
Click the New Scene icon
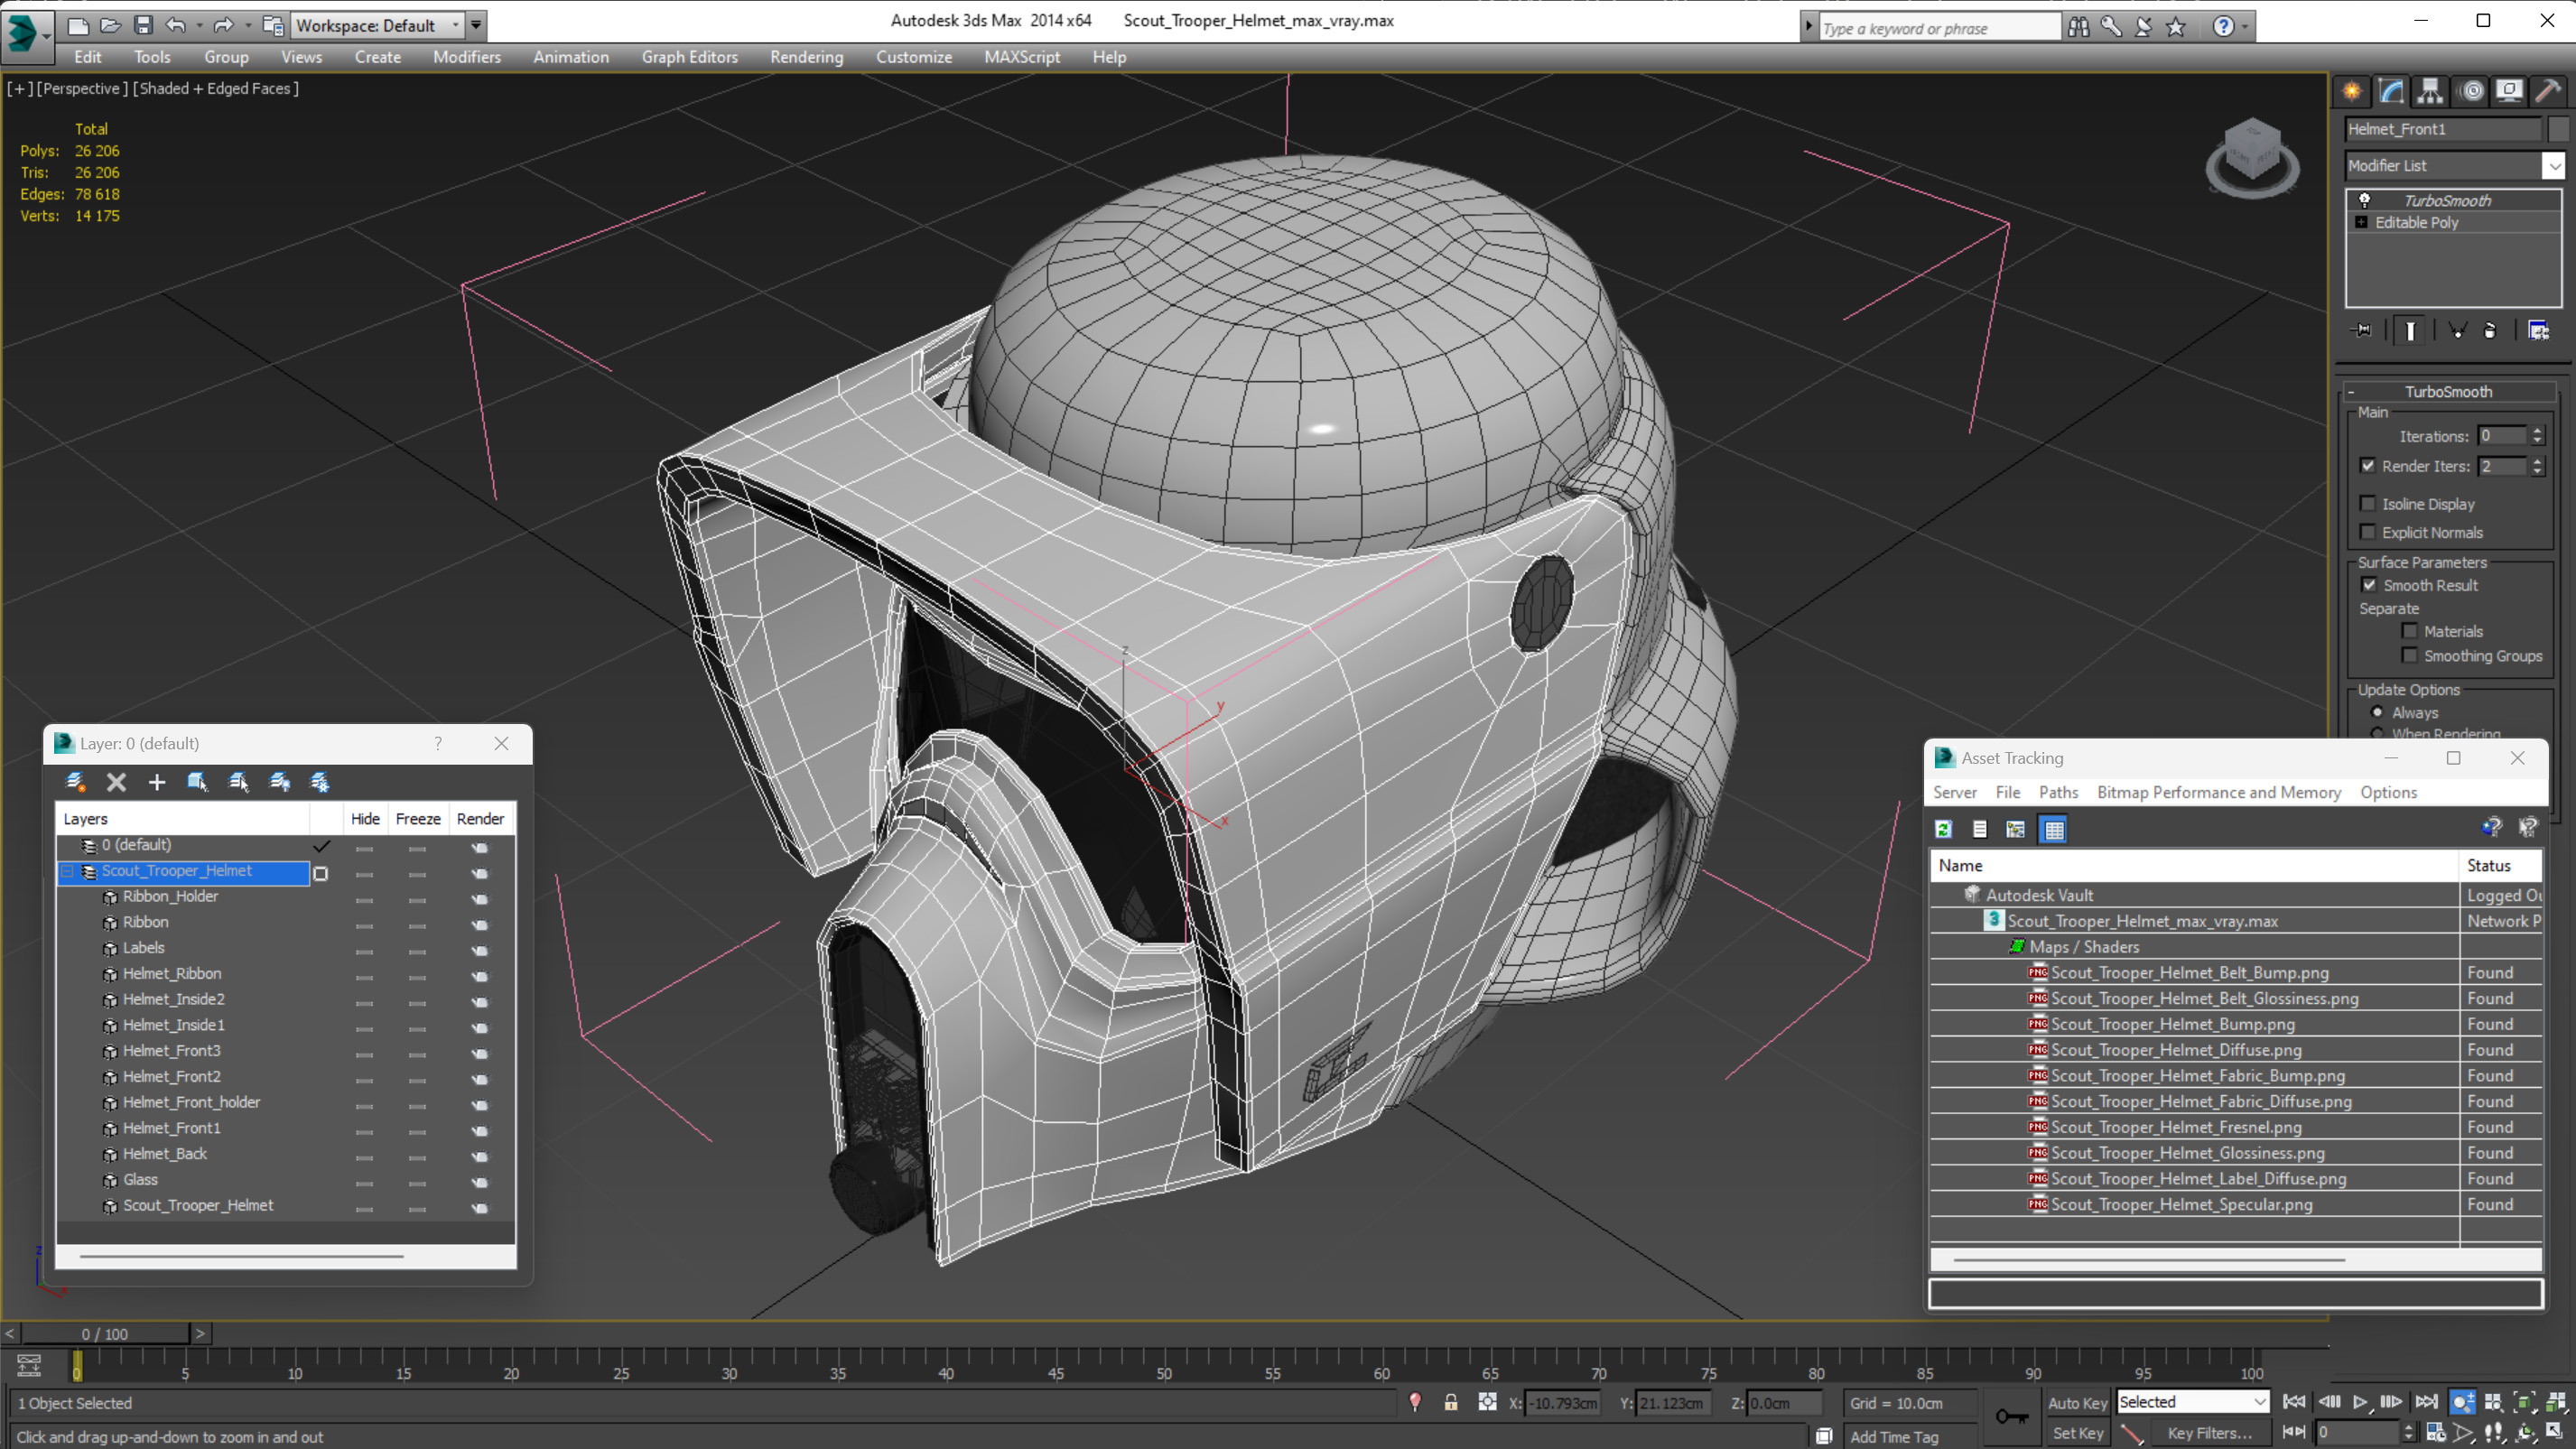tap(77, 25)
